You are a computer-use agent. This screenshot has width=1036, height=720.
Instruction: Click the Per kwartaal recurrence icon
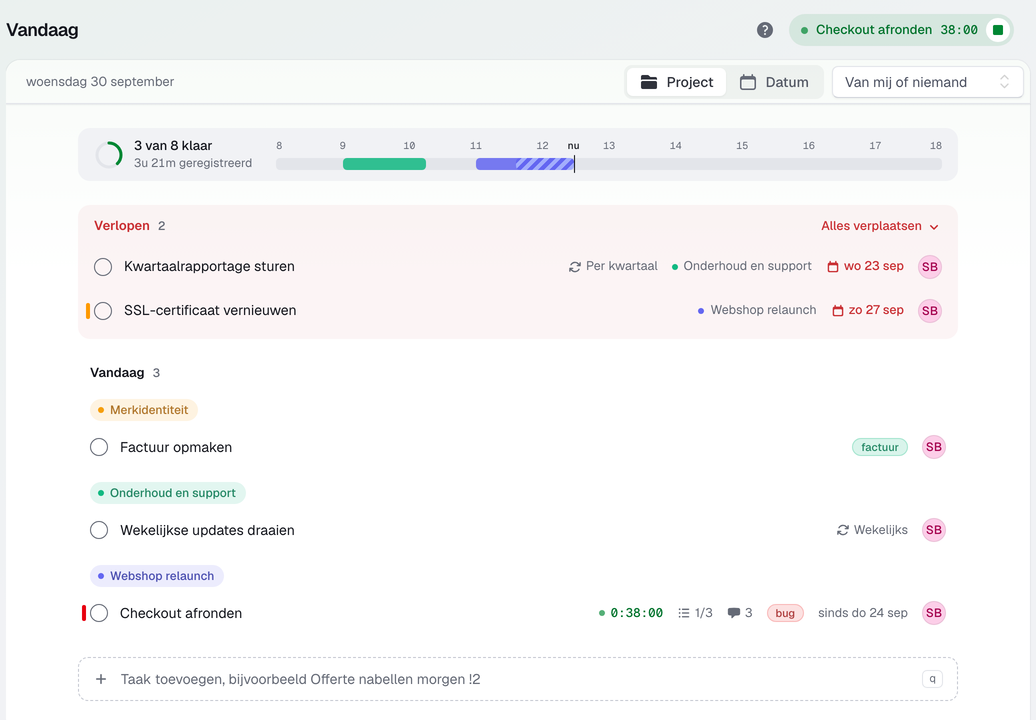pos(575,267)
